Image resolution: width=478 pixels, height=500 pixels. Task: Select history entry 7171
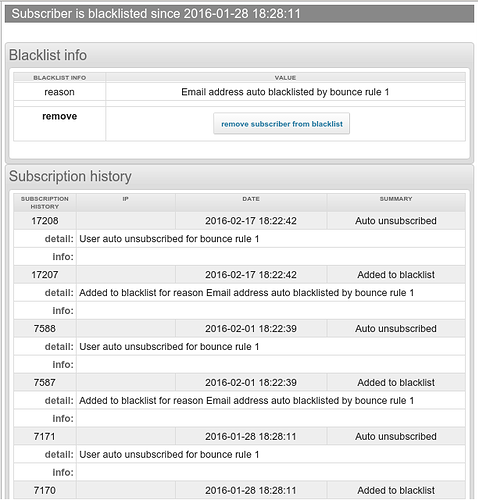coord(45,437)
